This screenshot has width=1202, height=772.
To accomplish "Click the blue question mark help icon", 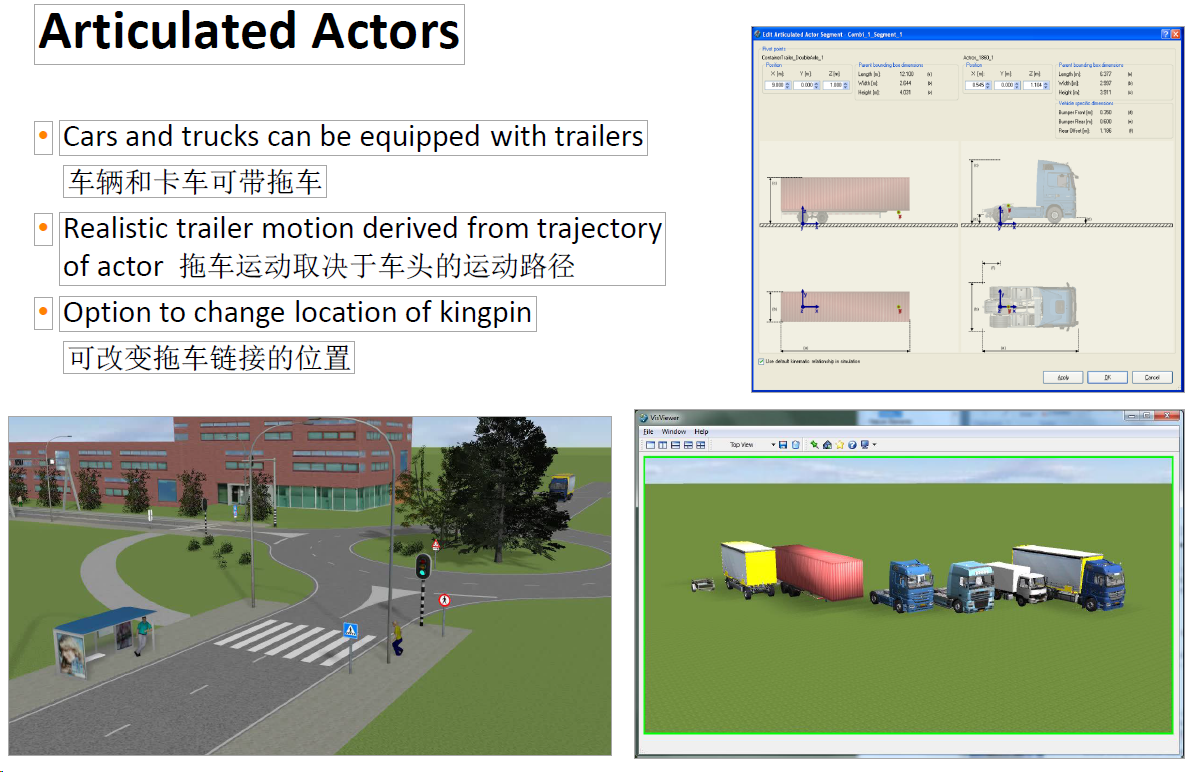I will pyautogui.click(x=852, y=444).
